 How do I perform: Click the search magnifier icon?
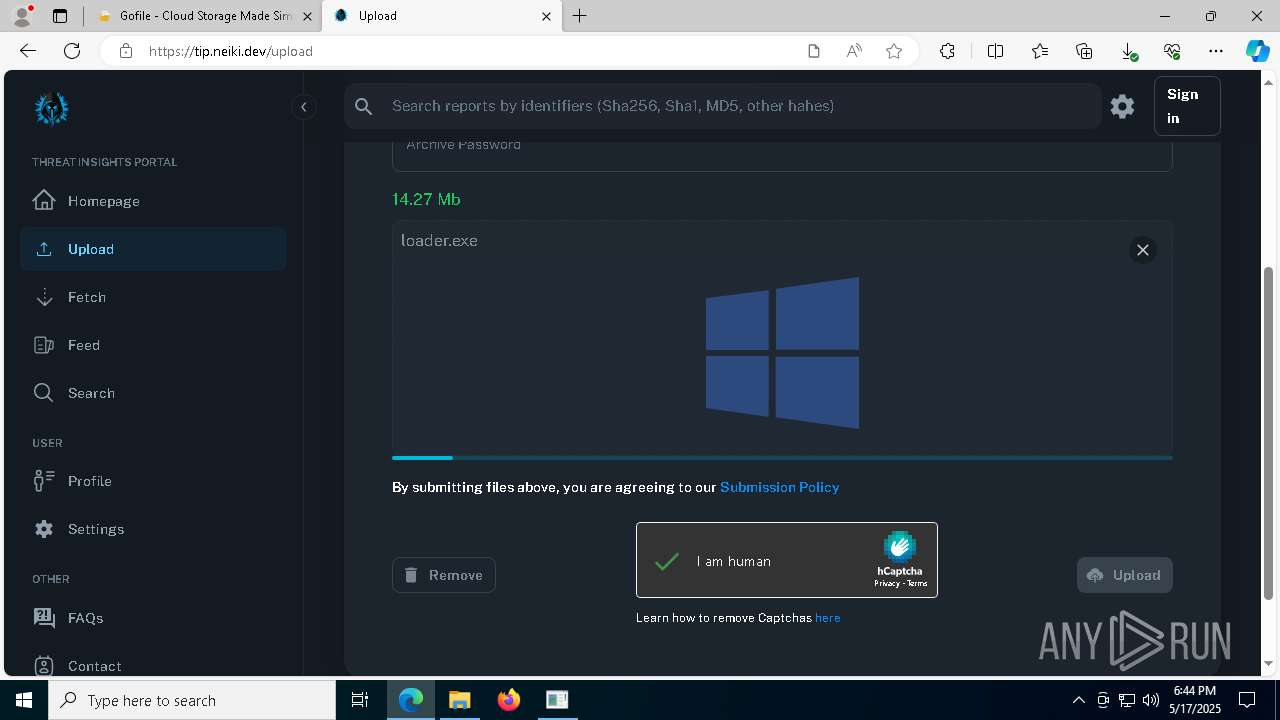[x=364, y=106]
